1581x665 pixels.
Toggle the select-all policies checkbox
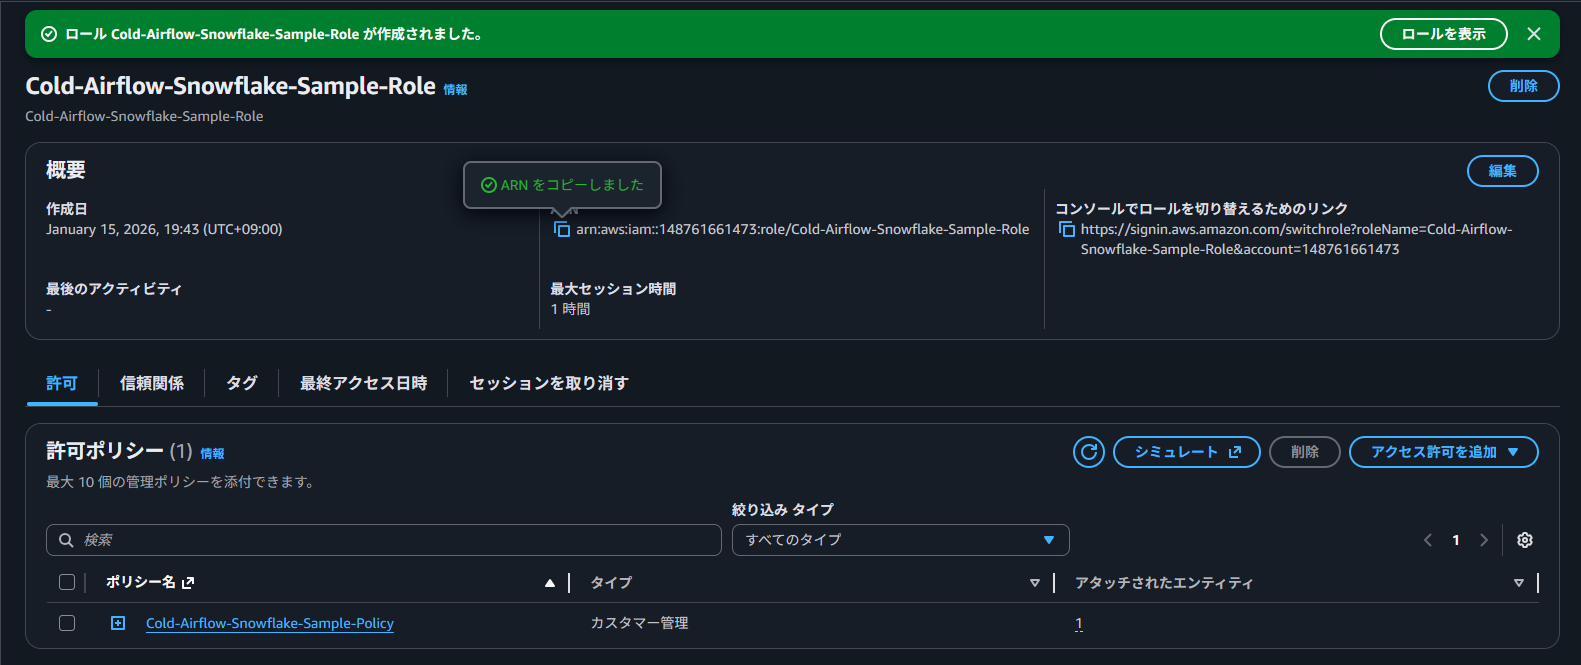tap(67, 582)
